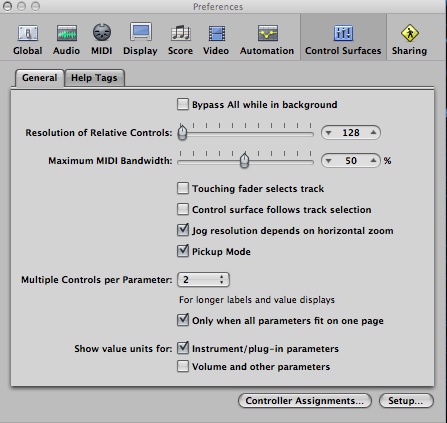Open the Score preferences pane
The image size is (447, 423).
tap(180, 40)
